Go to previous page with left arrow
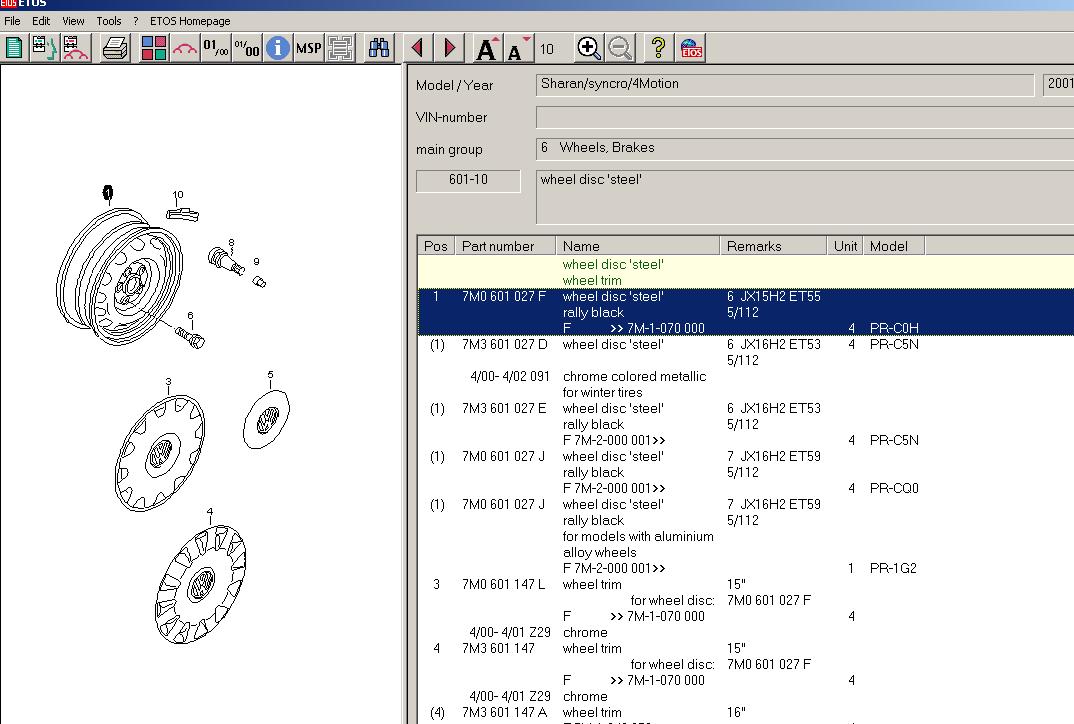 pos(418,48)
